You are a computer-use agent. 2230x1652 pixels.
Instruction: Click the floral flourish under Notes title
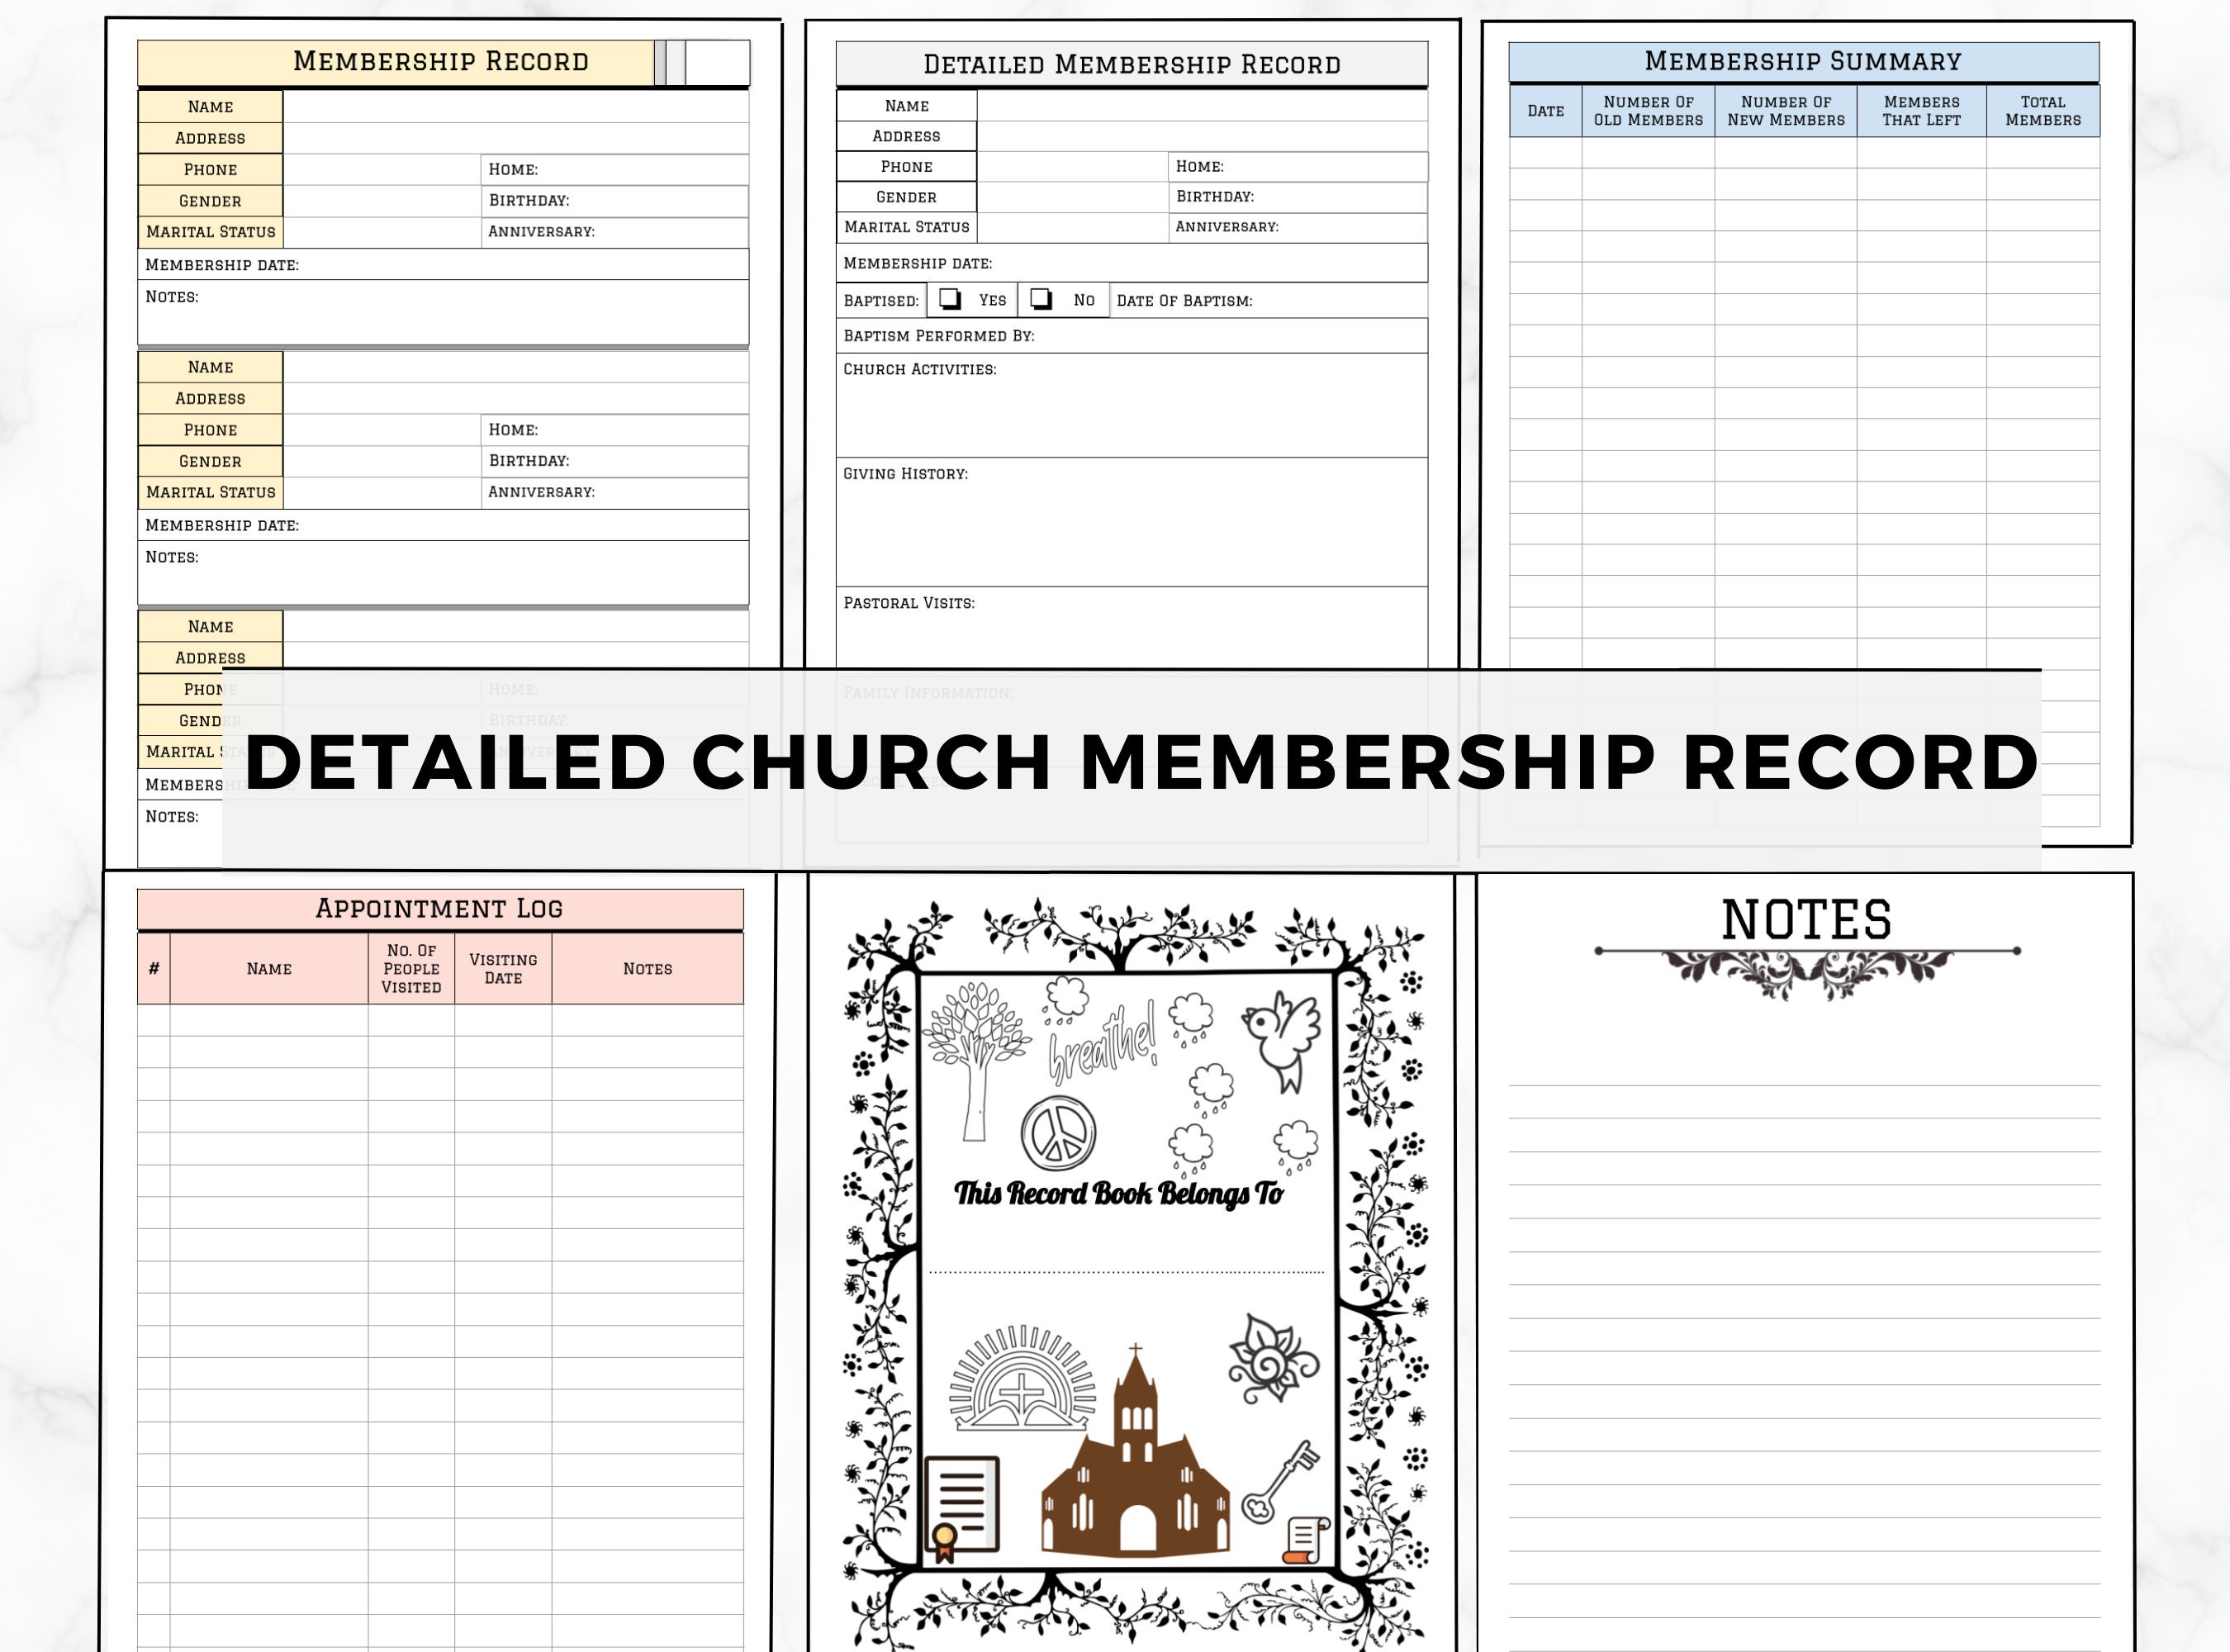(x=1807, y=973)
